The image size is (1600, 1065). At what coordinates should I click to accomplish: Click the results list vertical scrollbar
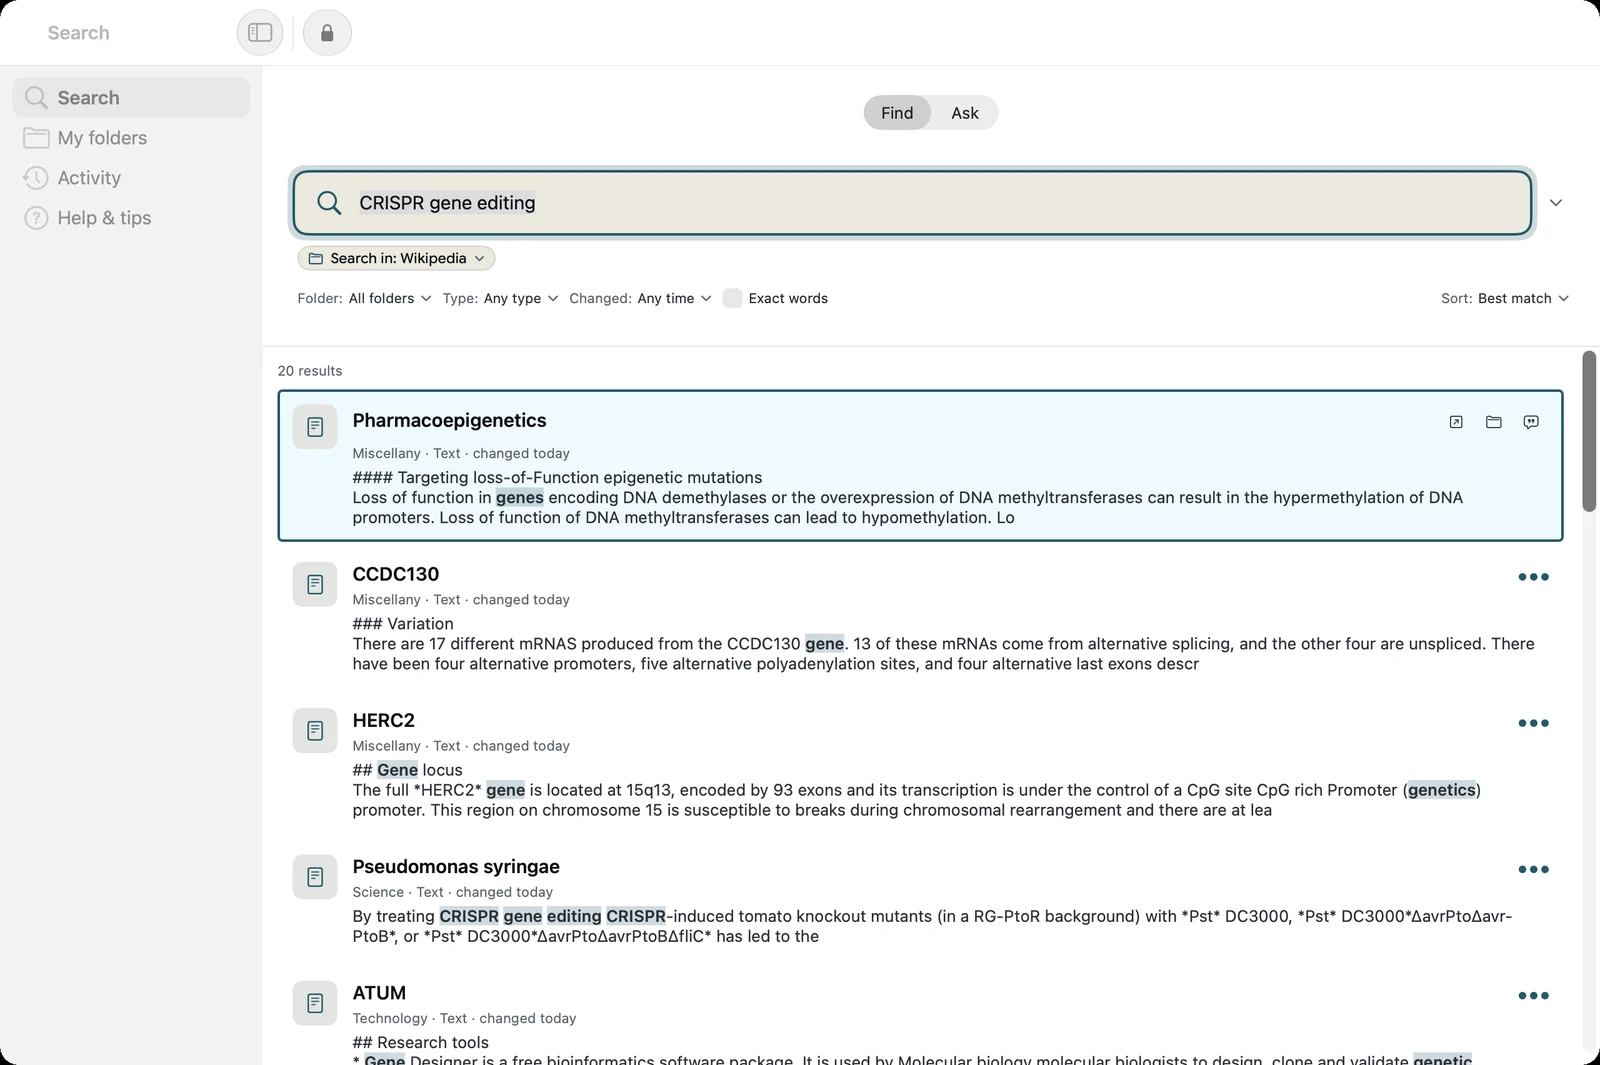[1589, 431]
